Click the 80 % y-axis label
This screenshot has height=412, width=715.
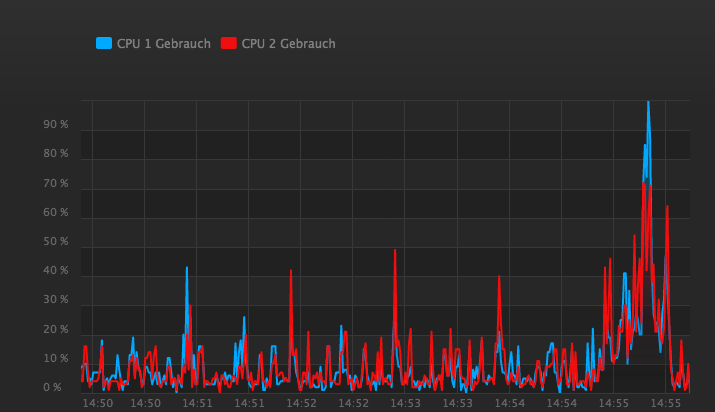tap(56, 154)
